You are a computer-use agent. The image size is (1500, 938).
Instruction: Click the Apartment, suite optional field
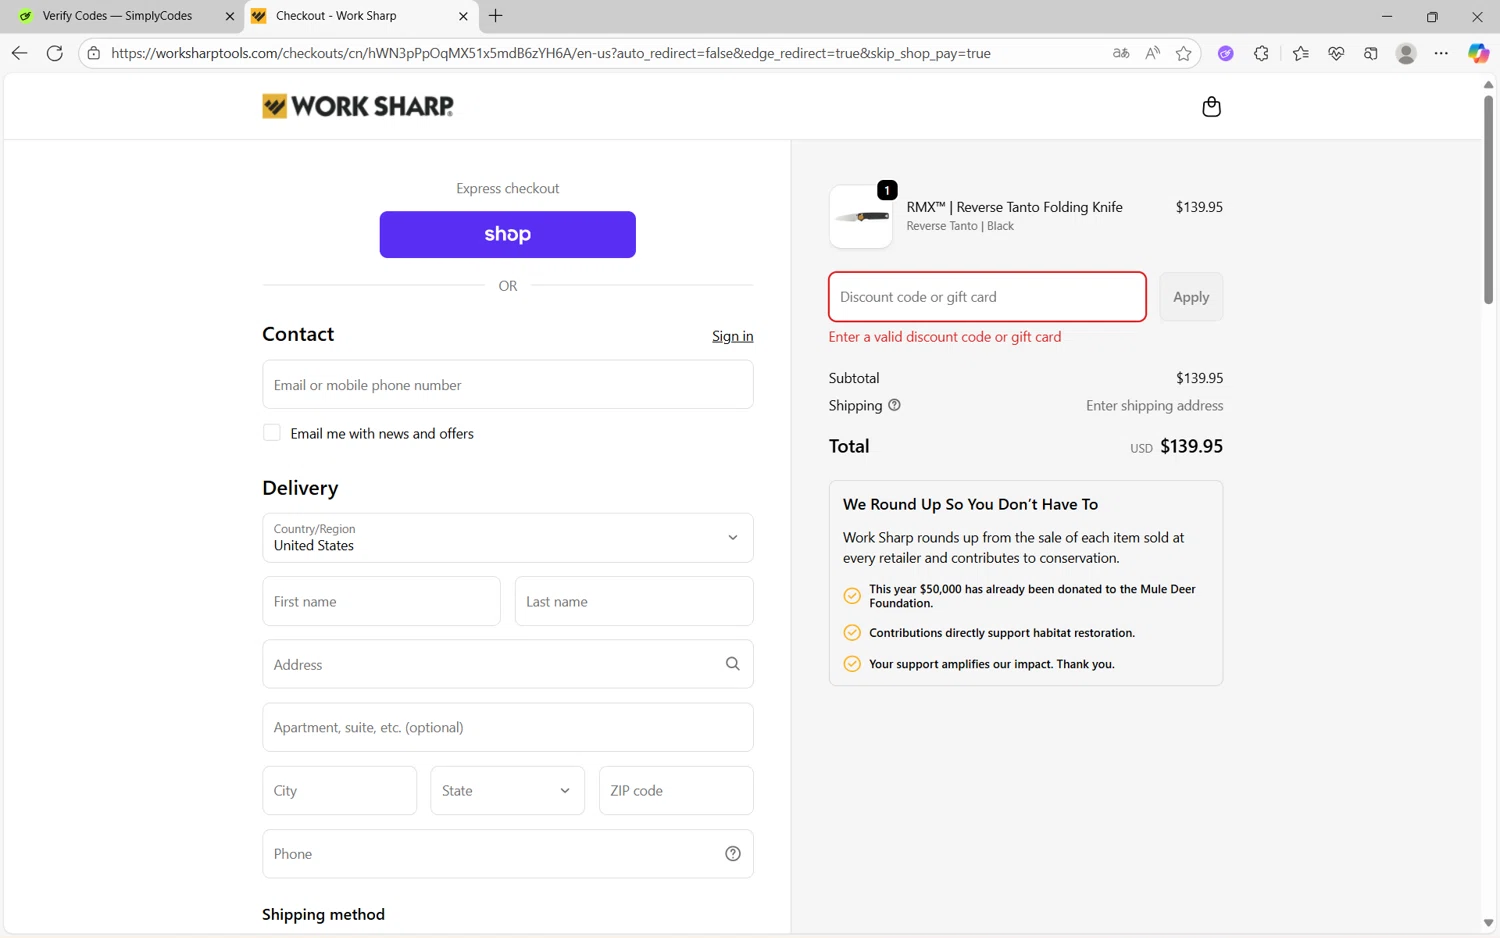pos(508,727)
